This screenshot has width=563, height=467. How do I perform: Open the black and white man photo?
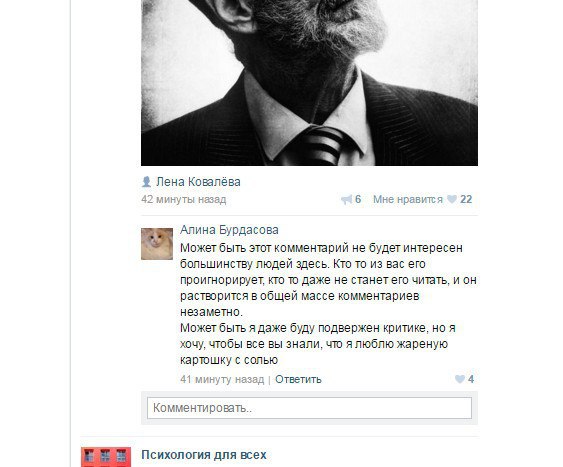[x=309, y=83]
